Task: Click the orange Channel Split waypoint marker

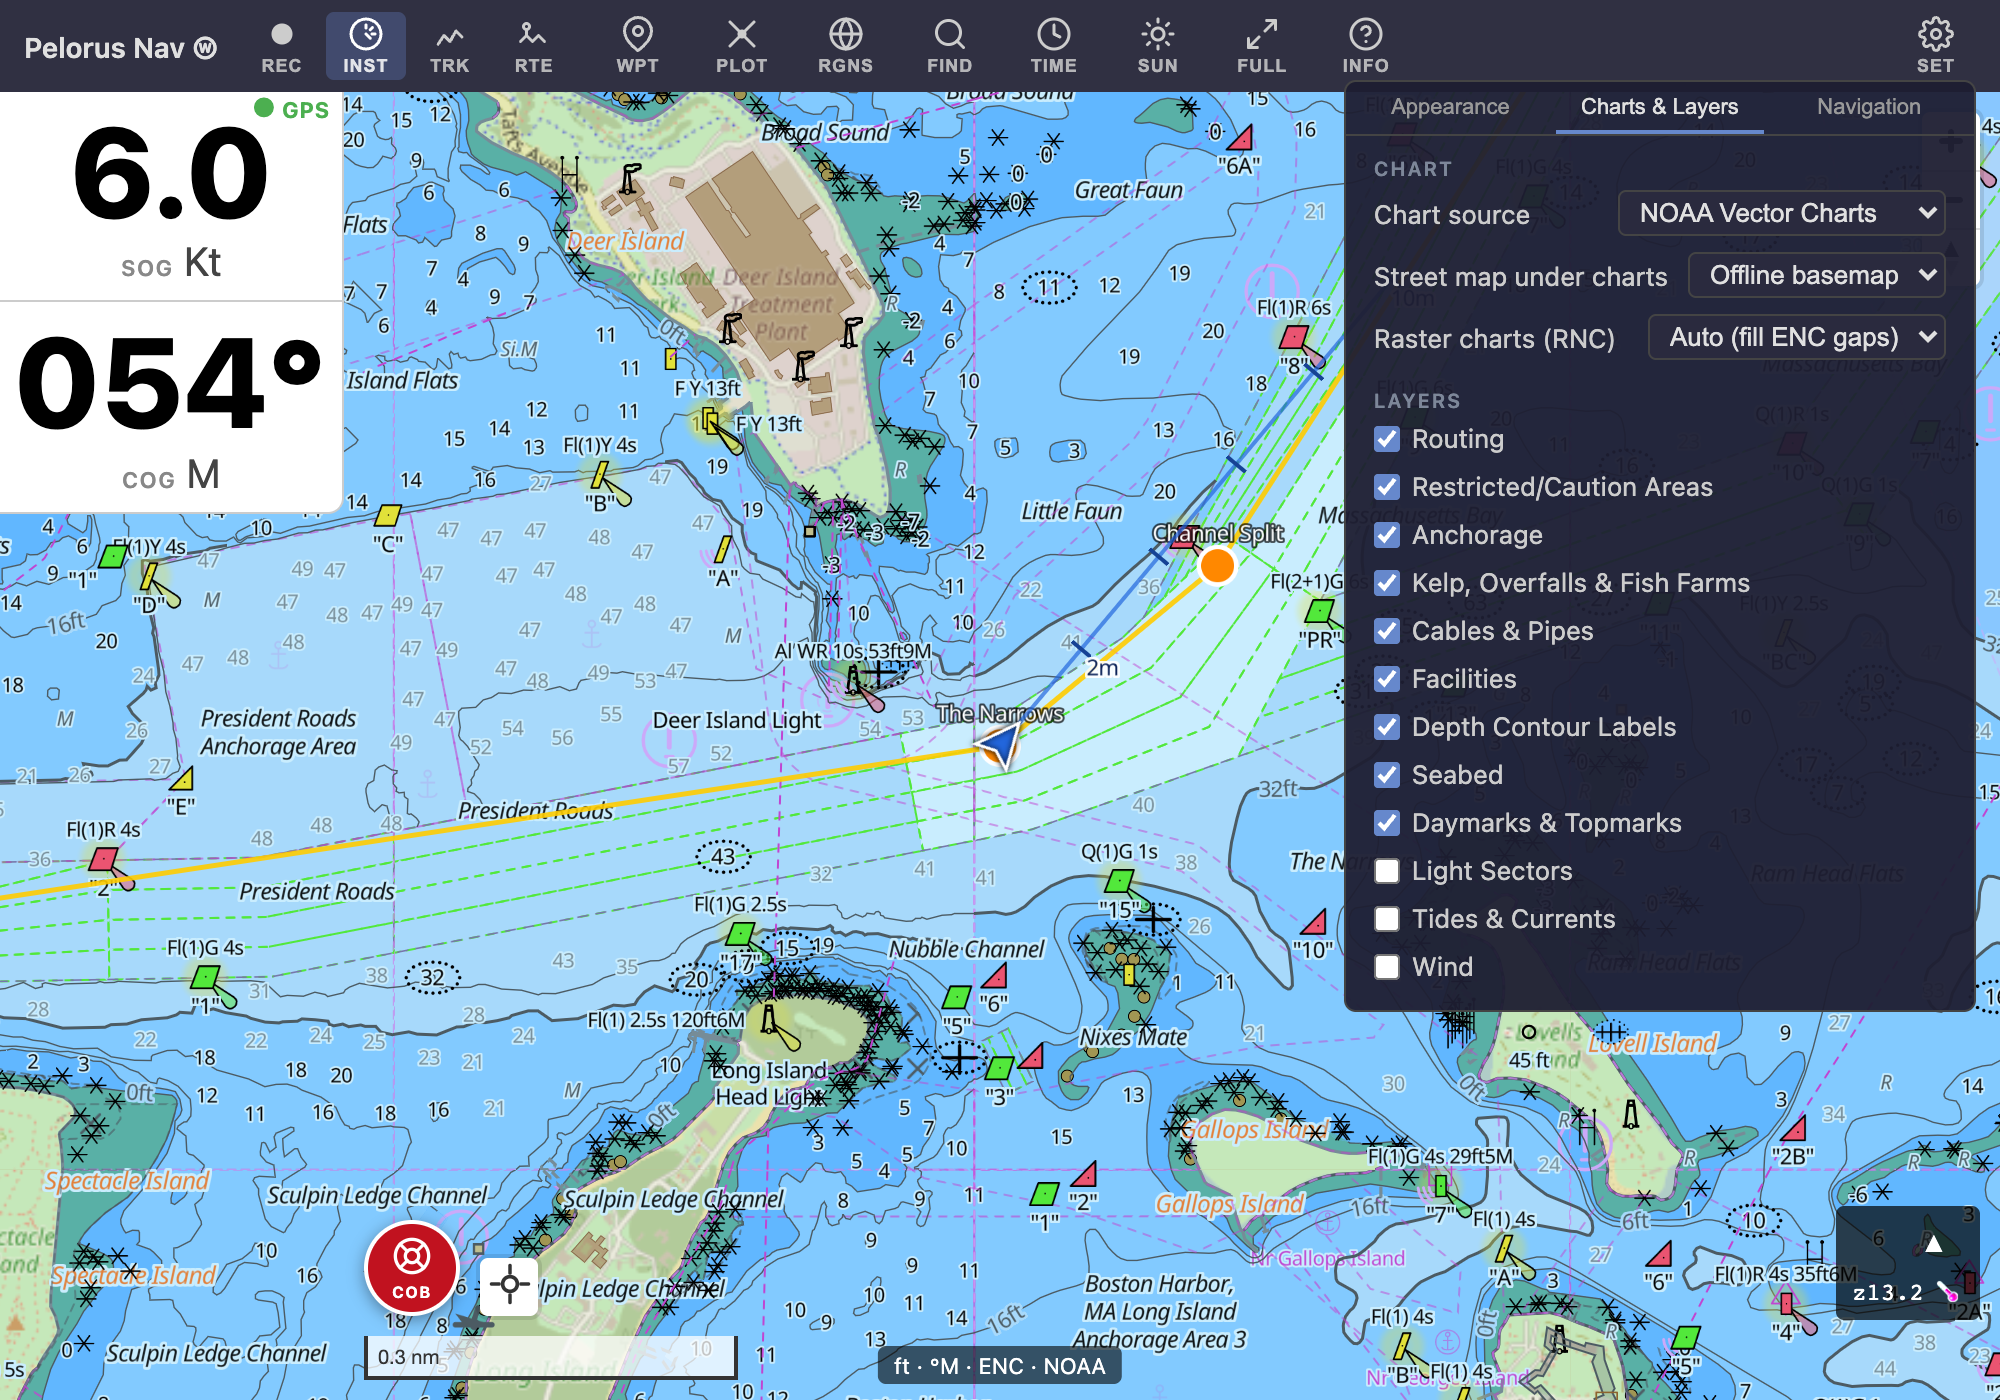Action: point(1217,566)
